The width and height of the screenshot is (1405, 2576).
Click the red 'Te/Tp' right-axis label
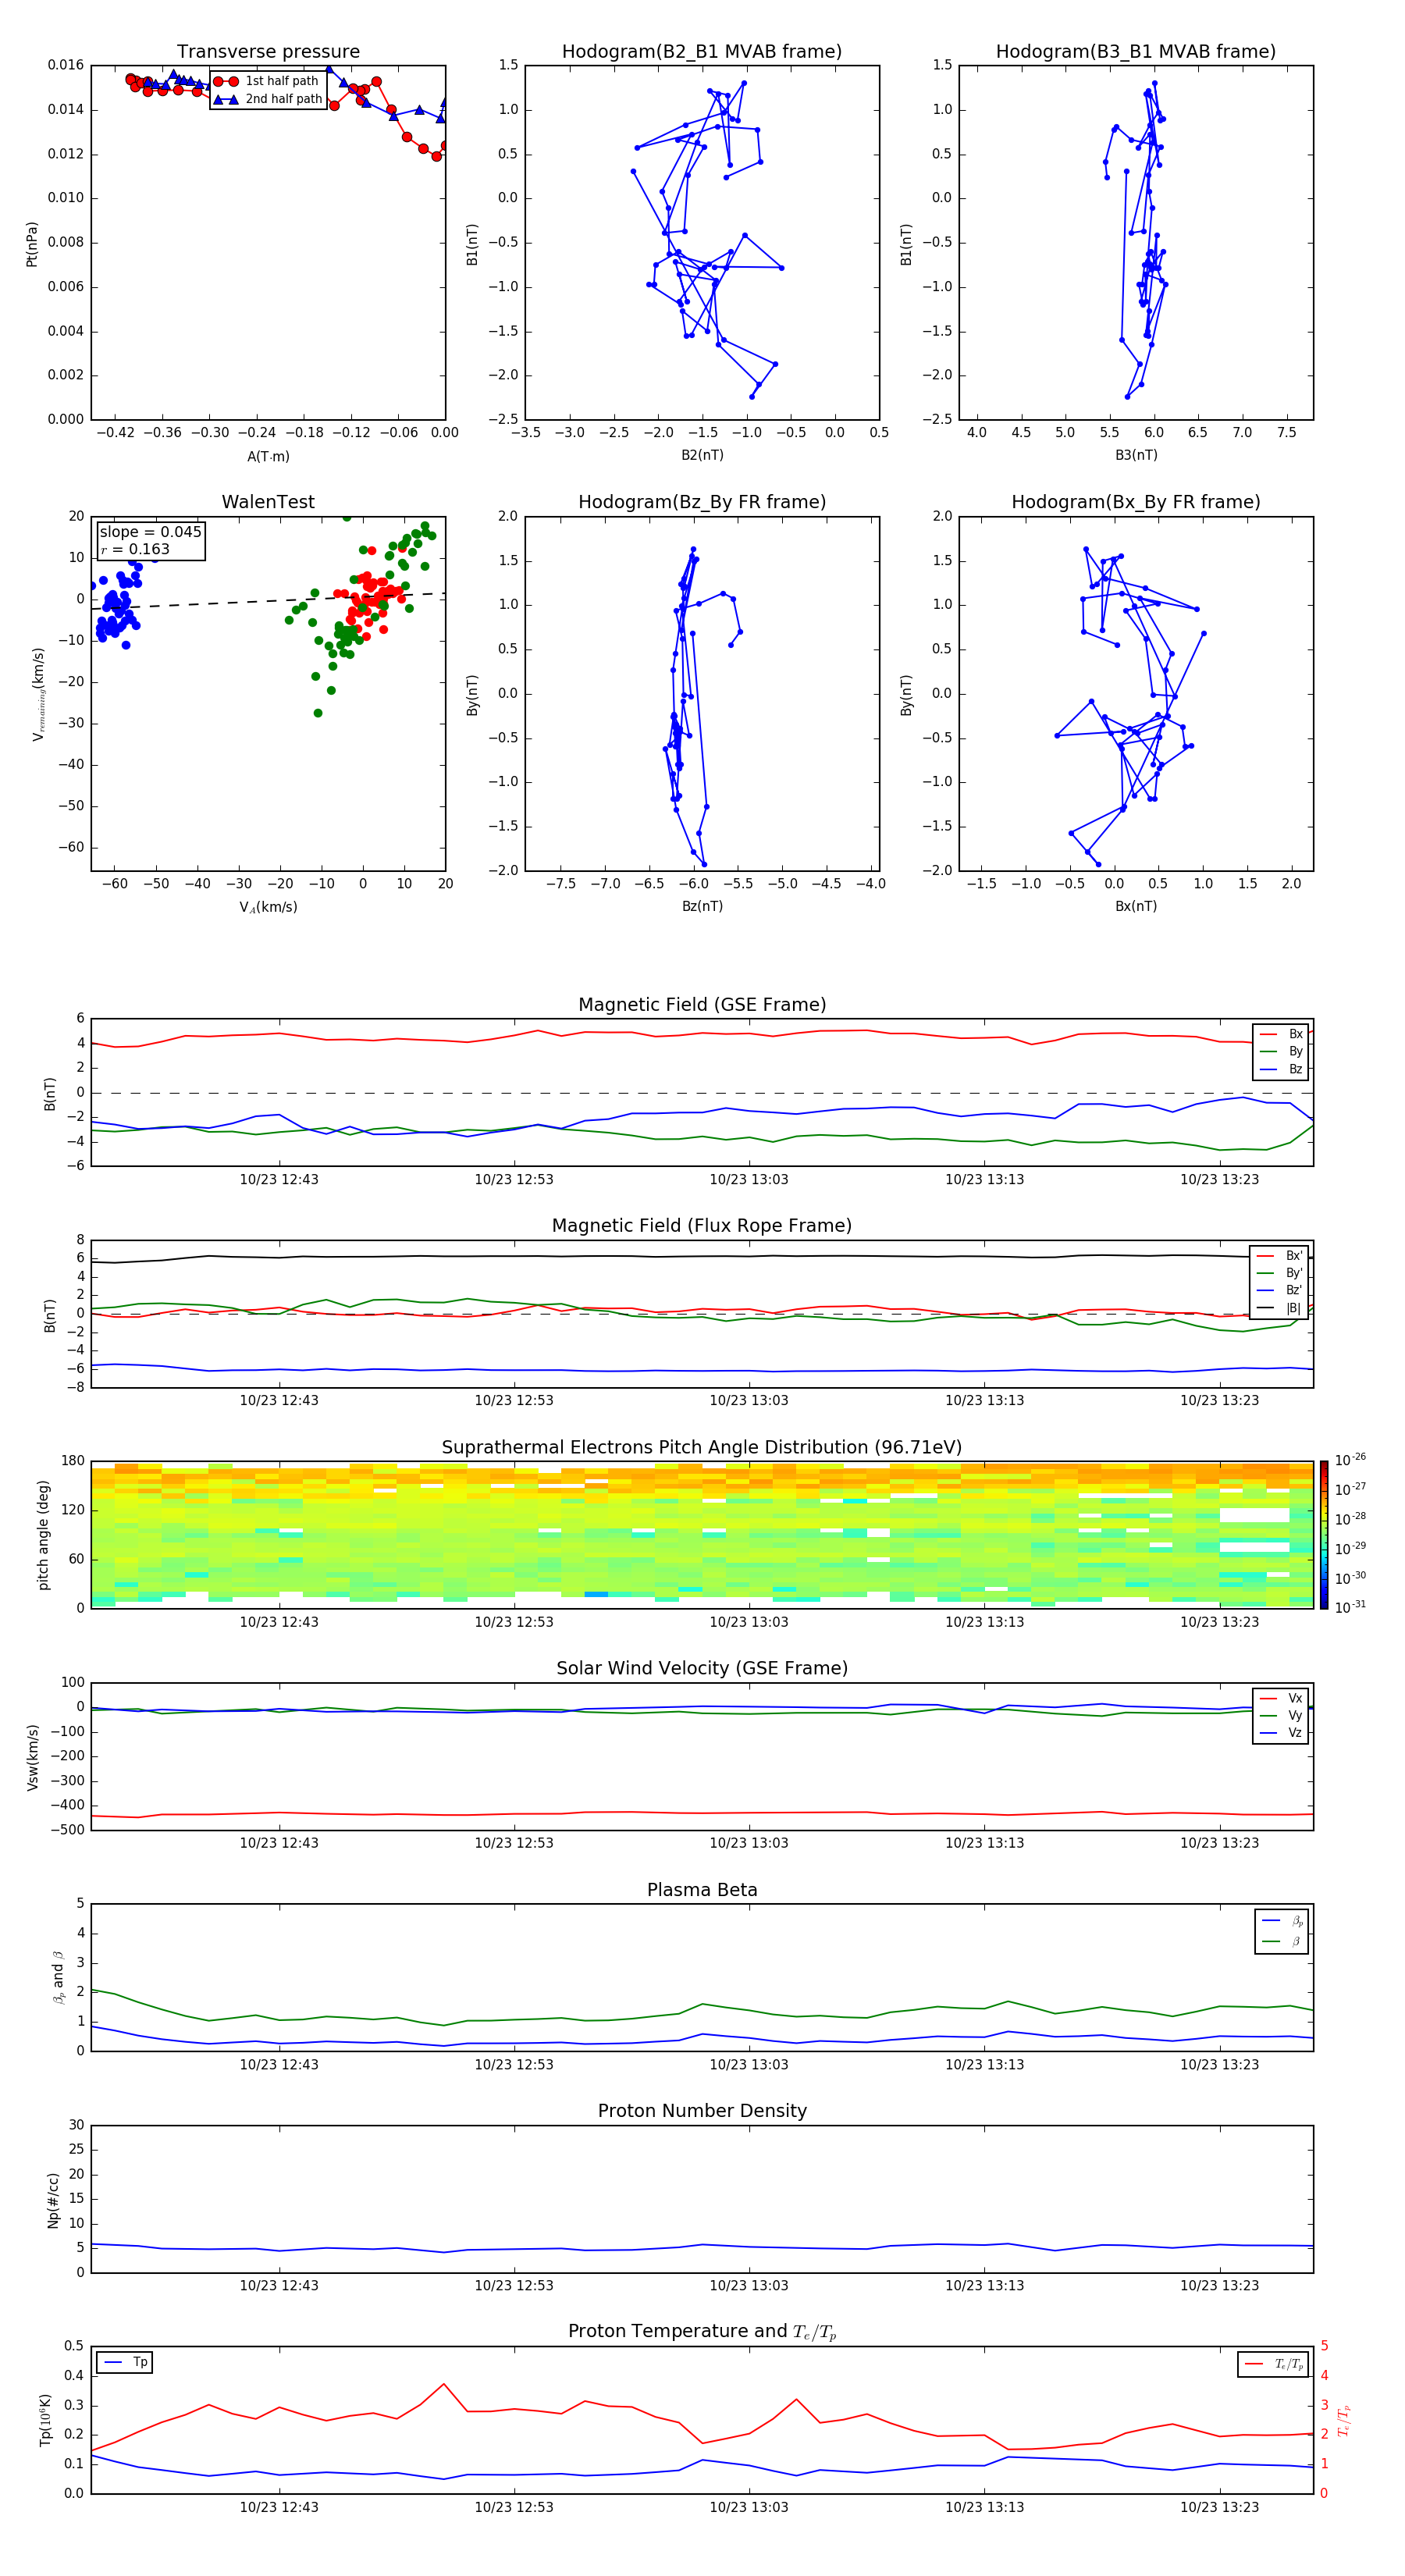1344,2420
